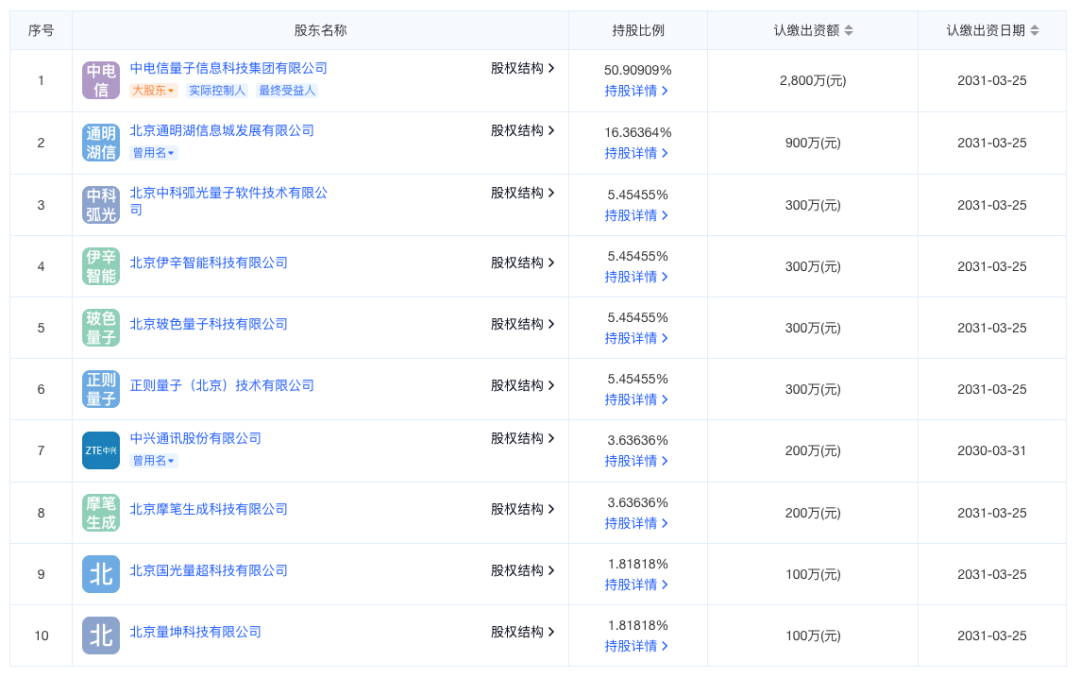Select the 16.36364% percentage value
This screenshot has width=1080, height=678.
tap(638, 132)
